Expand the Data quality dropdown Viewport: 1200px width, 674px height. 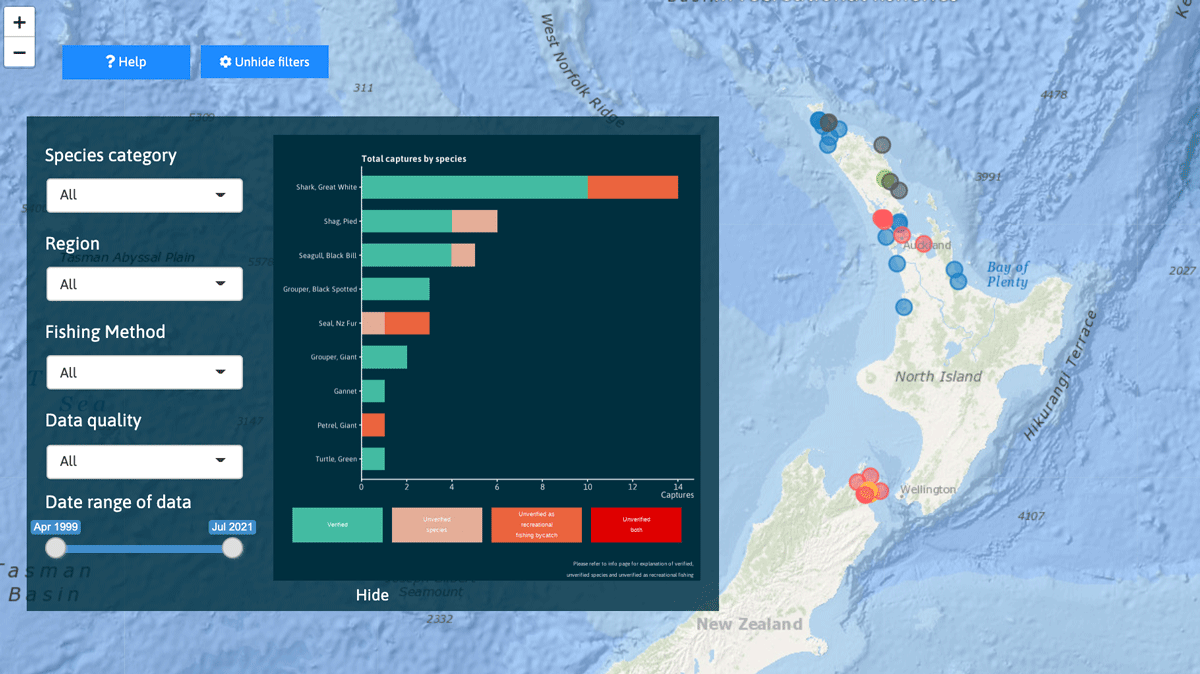pyautogui.click(x=144, y=461)
